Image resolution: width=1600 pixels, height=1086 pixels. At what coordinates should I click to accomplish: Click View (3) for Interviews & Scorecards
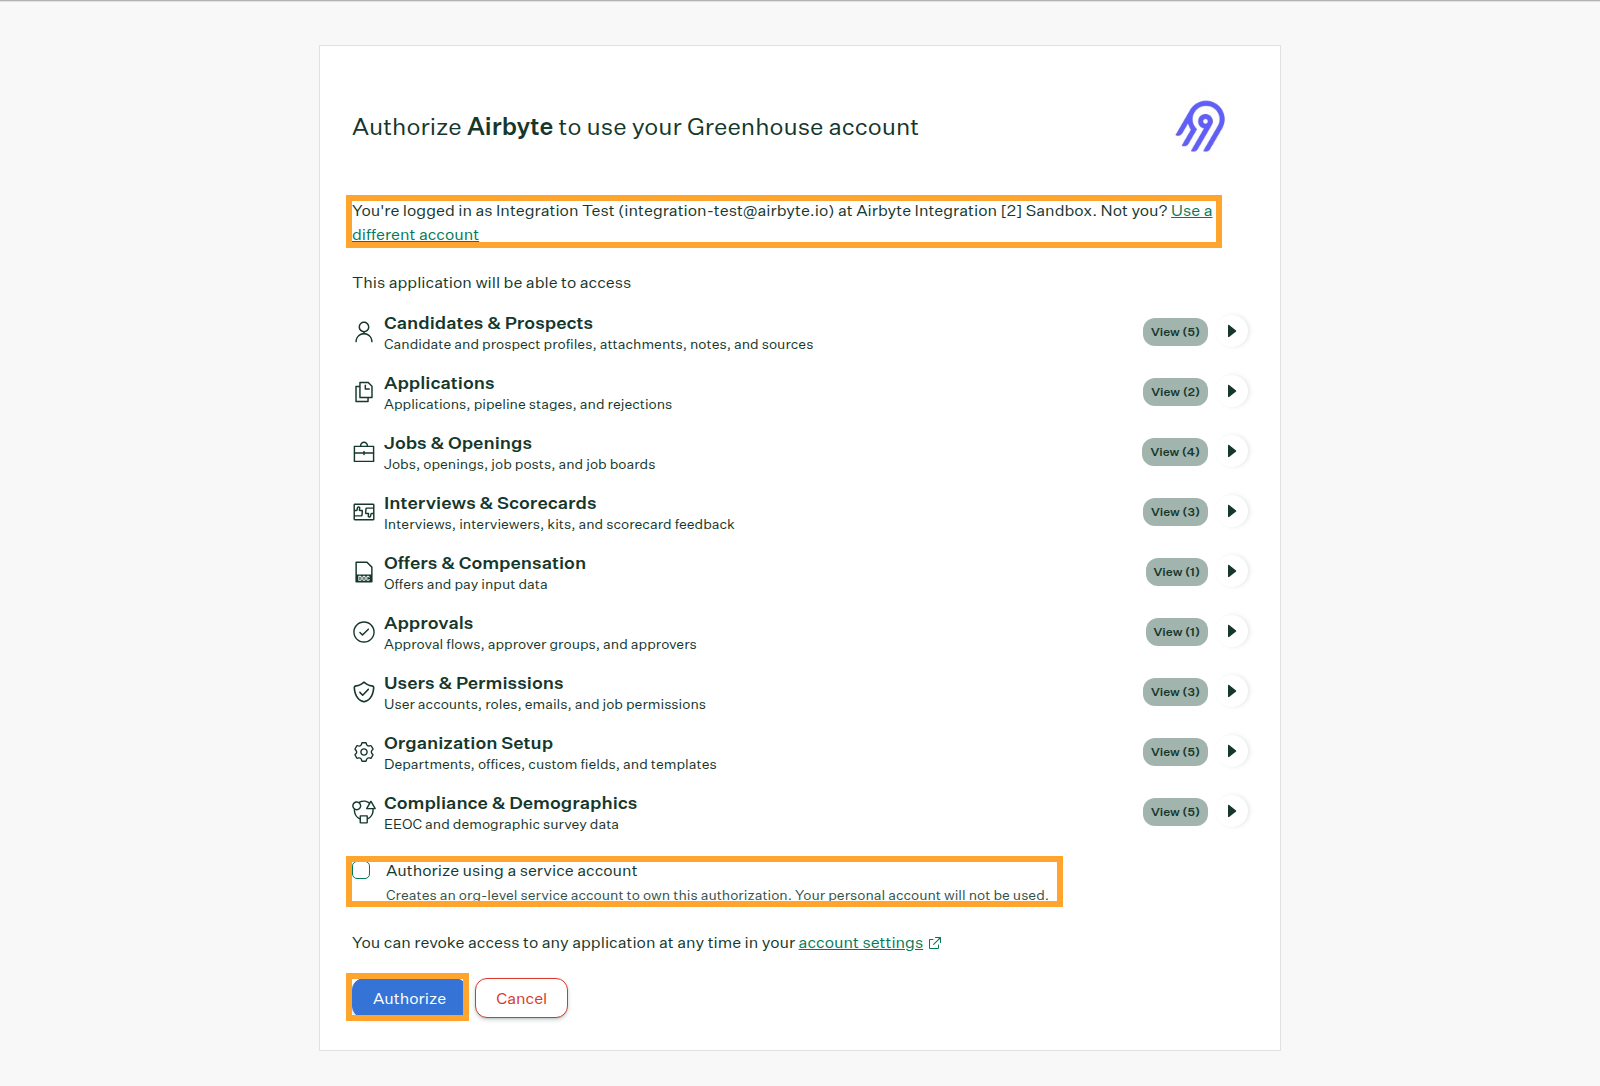(1175, 512)
